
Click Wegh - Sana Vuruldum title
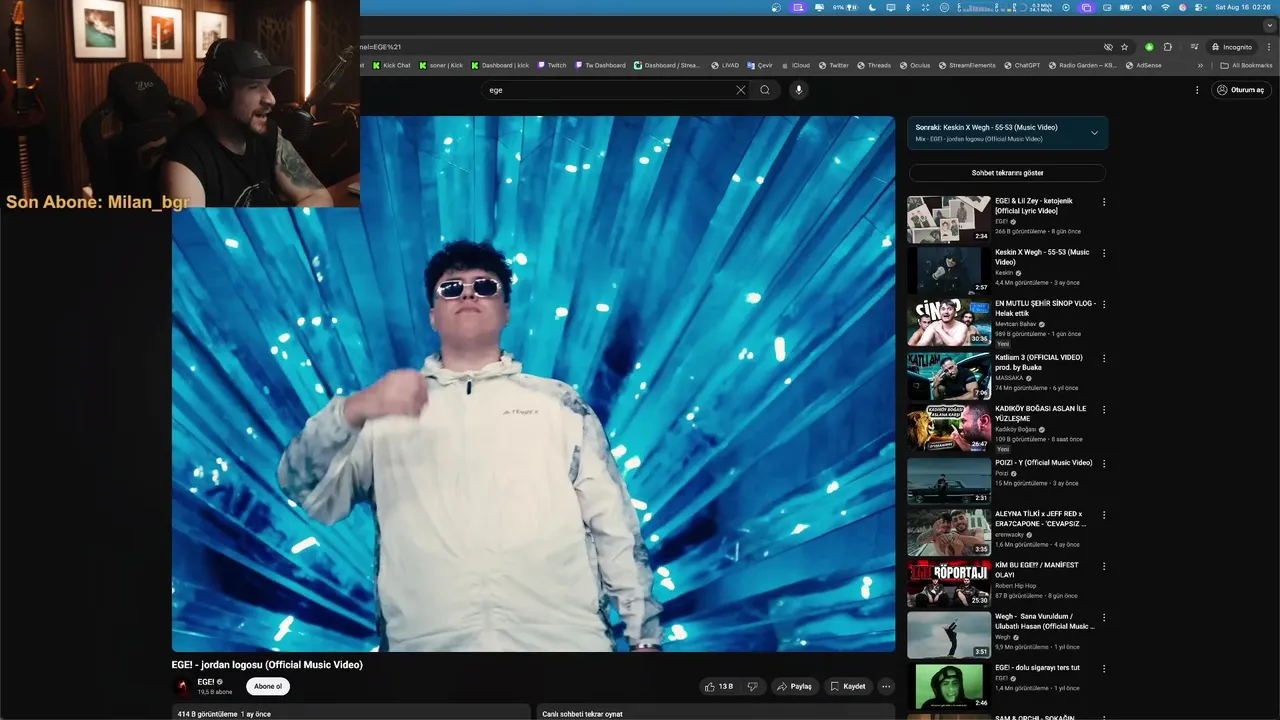click(1044, 621)
